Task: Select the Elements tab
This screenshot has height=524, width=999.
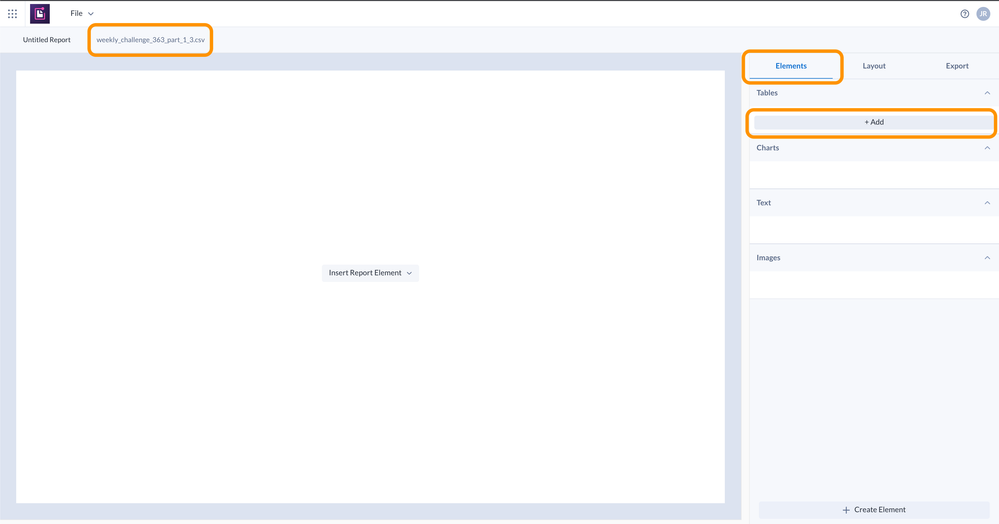Action: click(x=791, y=66)
